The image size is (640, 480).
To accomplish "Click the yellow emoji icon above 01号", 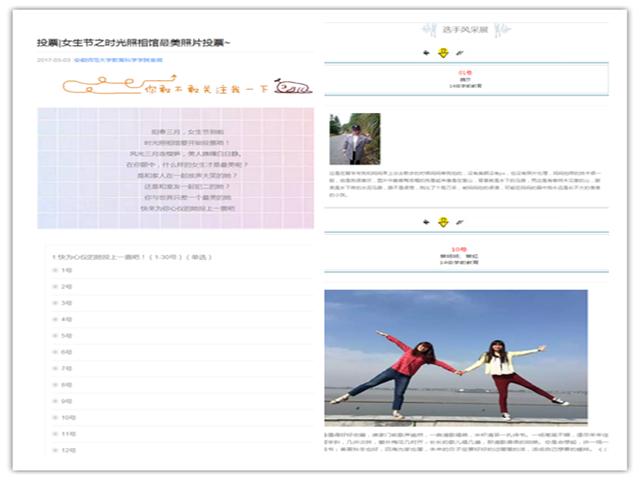I will 443,53.
